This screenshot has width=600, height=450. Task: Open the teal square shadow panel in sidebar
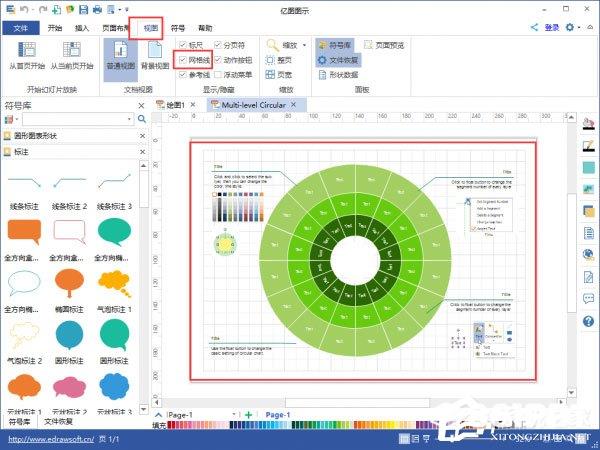pos(589,168)
